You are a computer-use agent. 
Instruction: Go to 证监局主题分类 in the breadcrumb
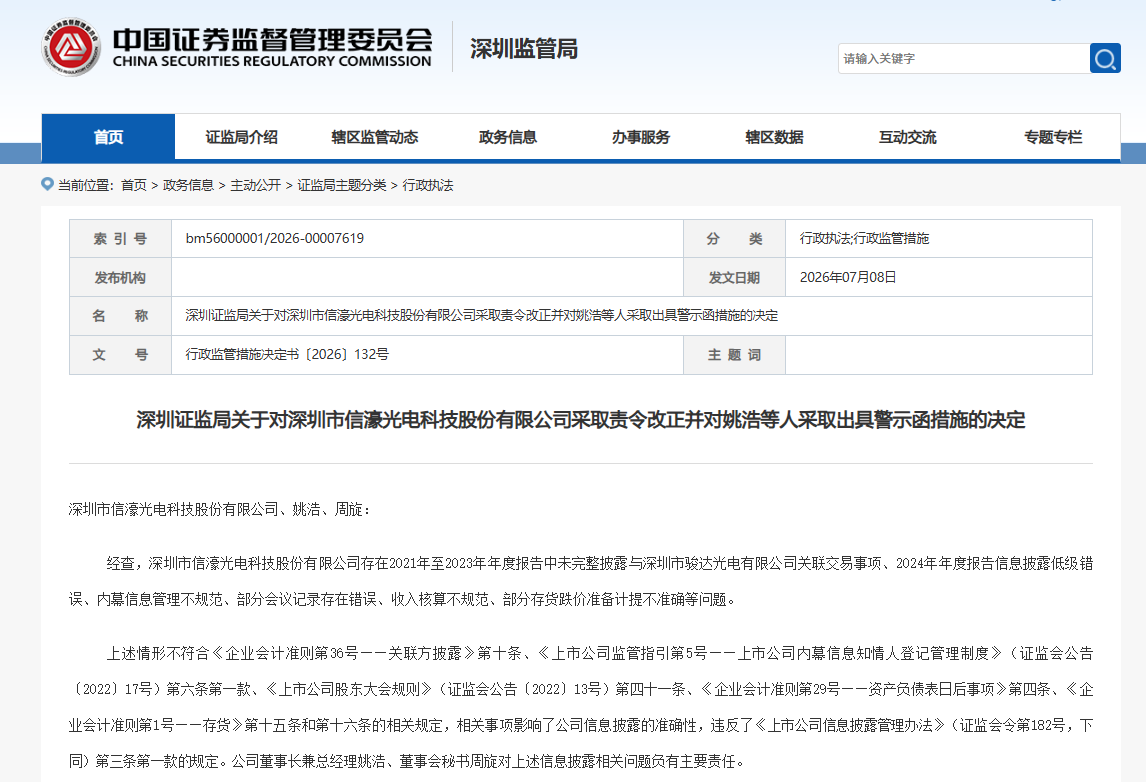click(341, 186)
